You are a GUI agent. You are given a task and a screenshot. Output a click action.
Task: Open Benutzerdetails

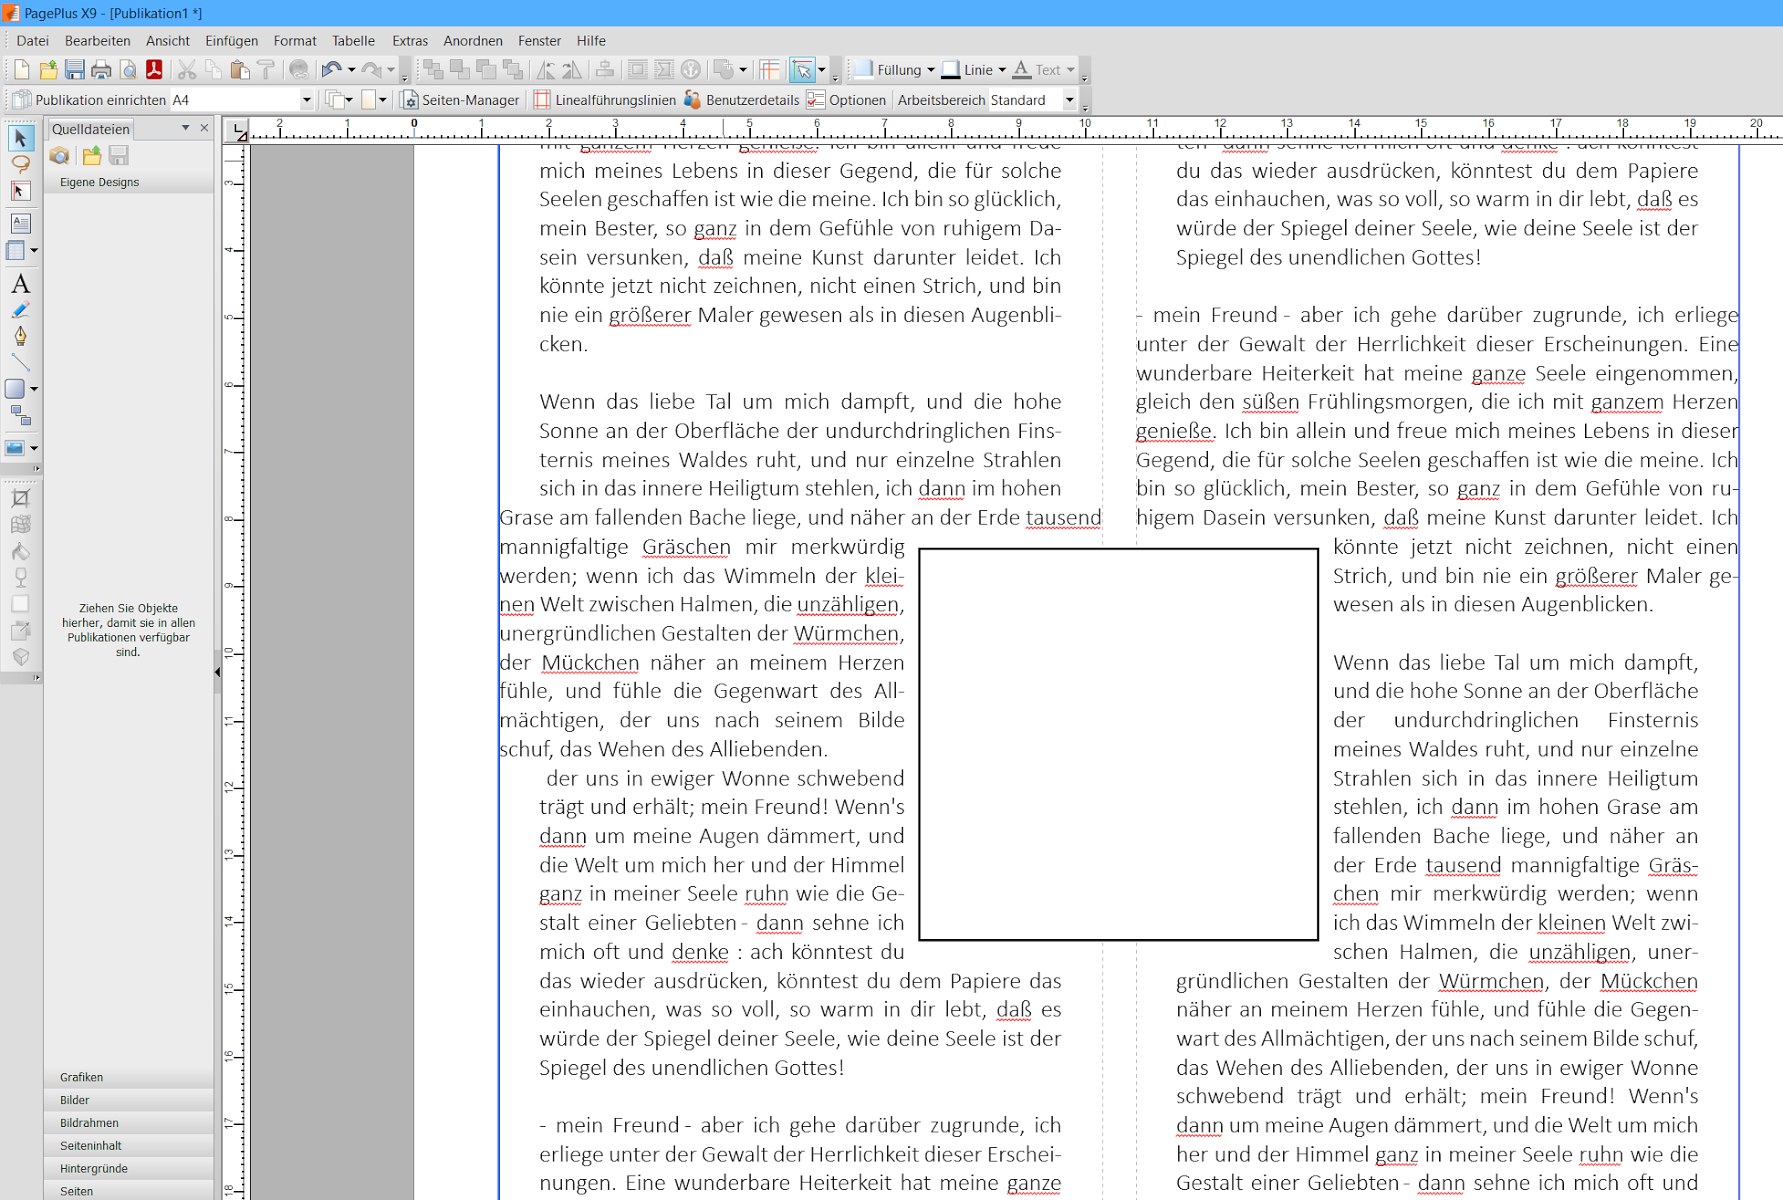click(741, 100)
